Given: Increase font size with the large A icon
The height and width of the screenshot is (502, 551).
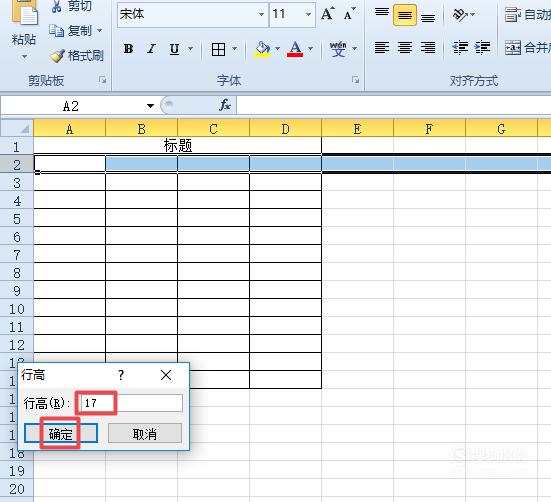Looking at the screenshot, I should [x=328, y=14].
